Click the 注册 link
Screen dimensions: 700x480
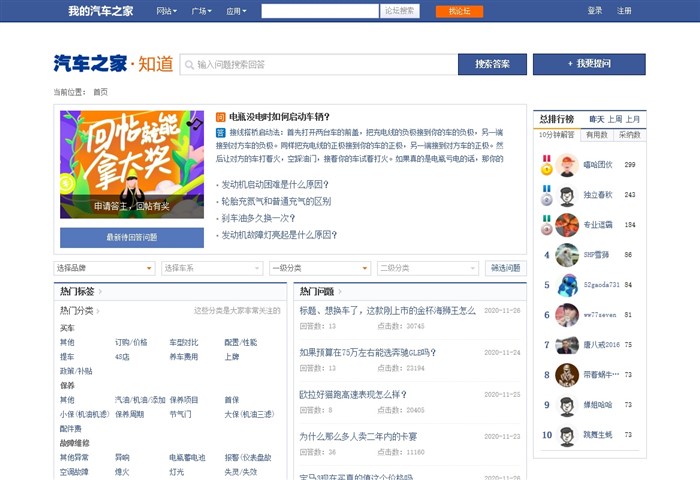(x=624, y=11)
